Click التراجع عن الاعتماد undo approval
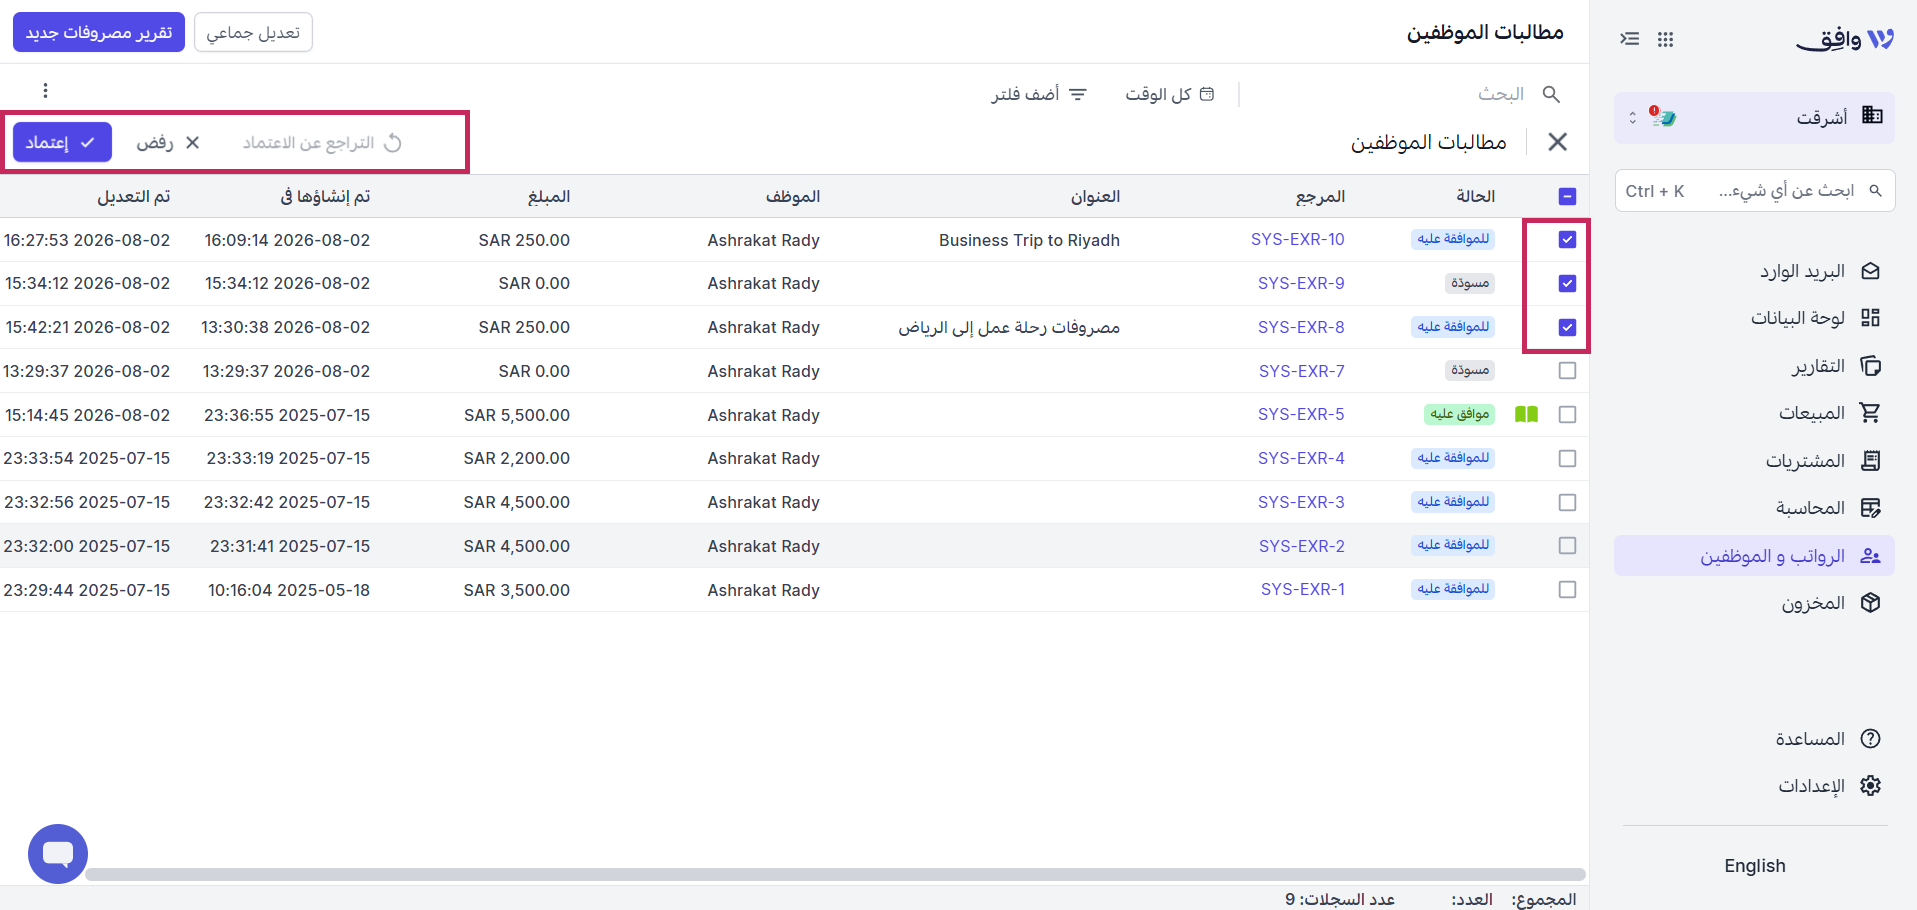Viewport: 1917px width, 910px height. [321, 143]
